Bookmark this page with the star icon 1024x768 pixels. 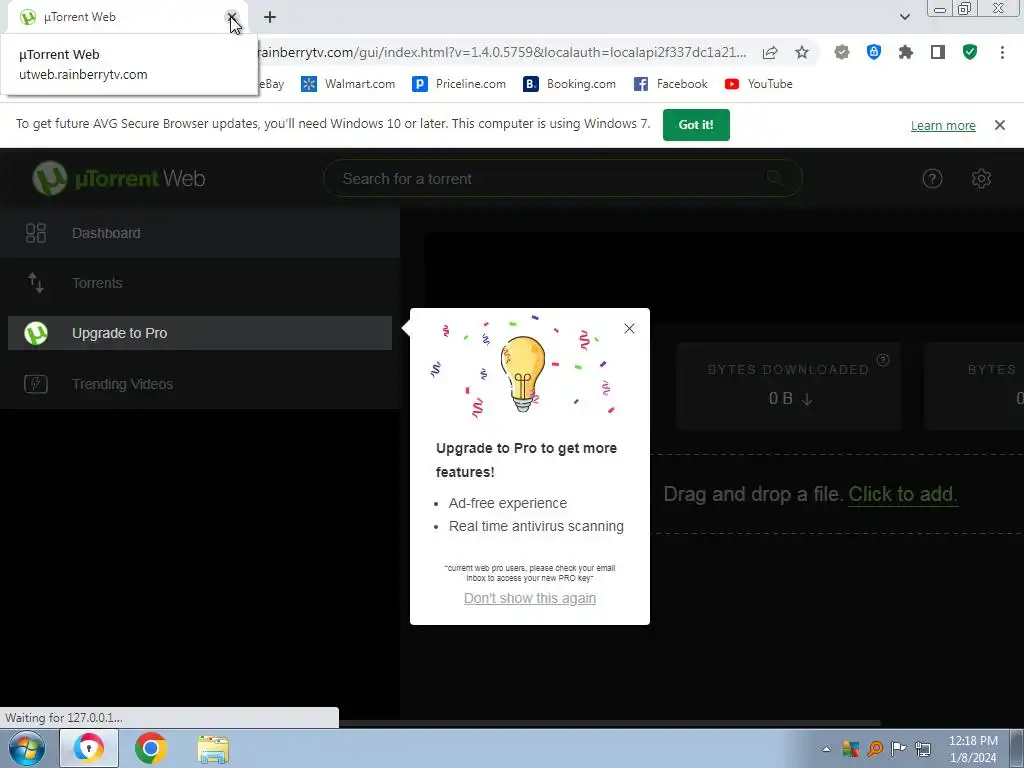click(x=802, y=52)
